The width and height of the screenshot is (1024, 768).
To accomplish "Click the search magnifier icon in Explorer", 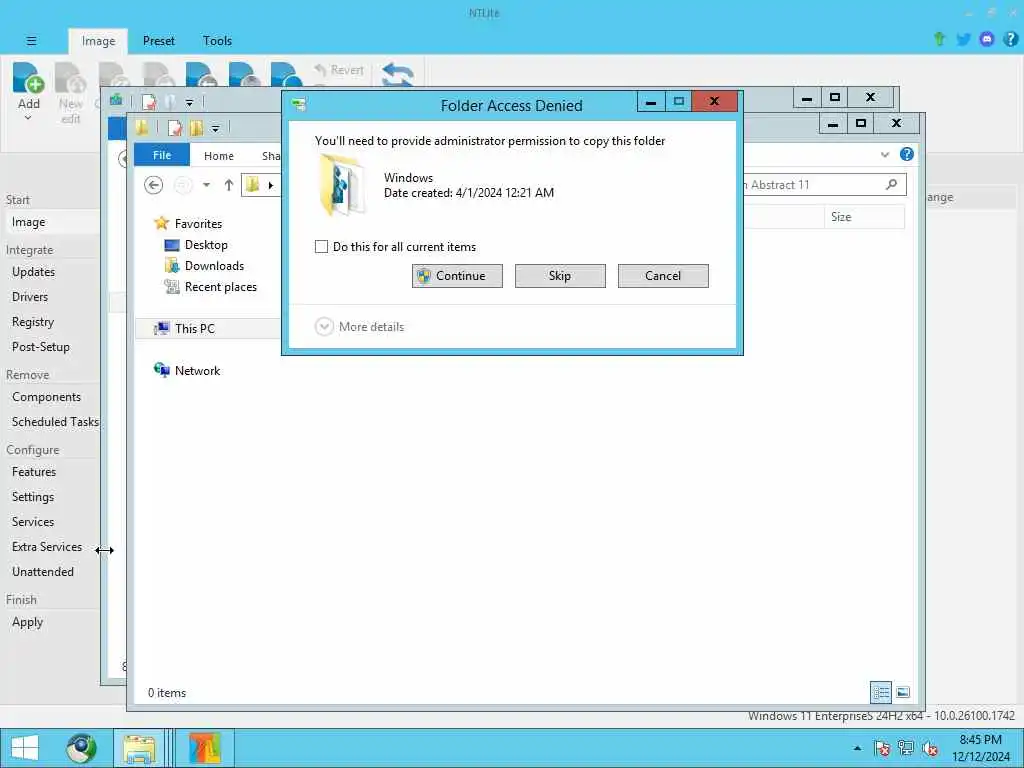I will tap(891, 185).
